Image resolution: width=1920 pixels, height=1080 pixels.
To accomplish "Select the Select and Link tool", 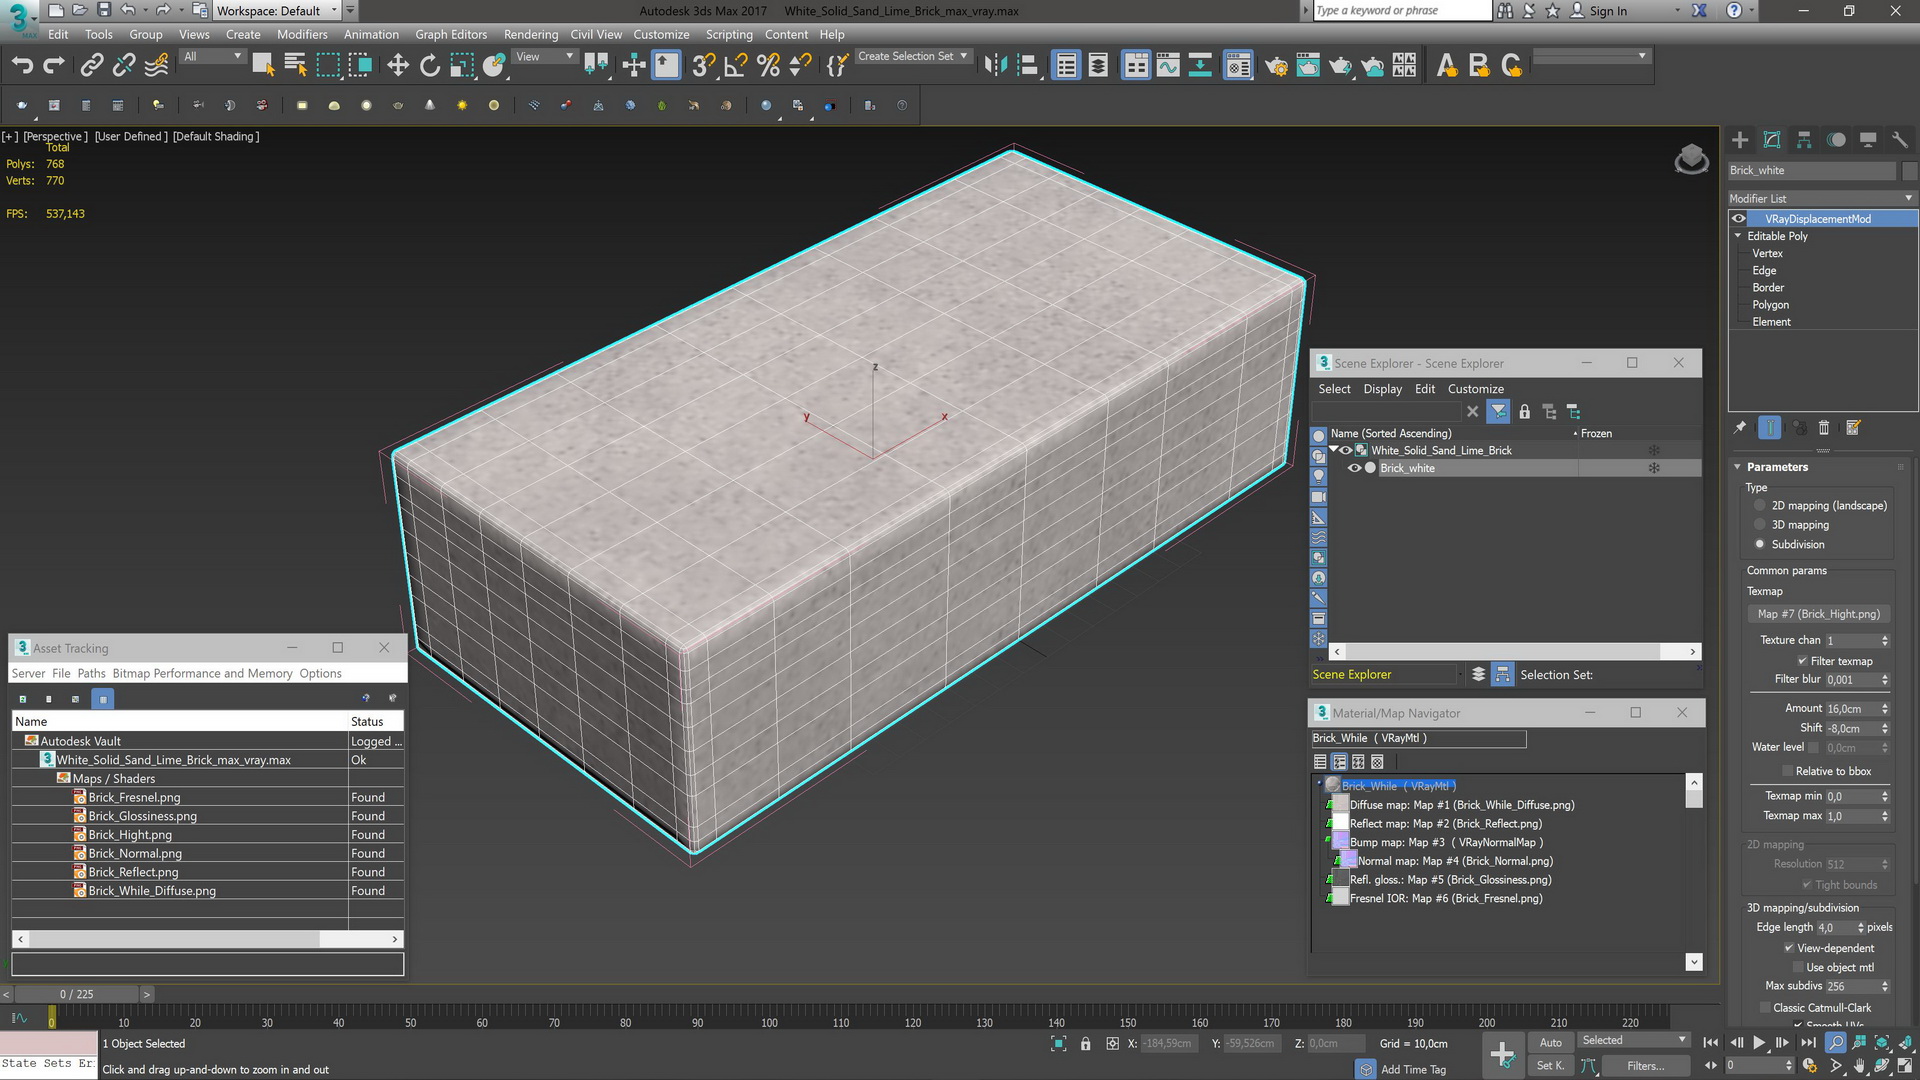I will point(91,66).
